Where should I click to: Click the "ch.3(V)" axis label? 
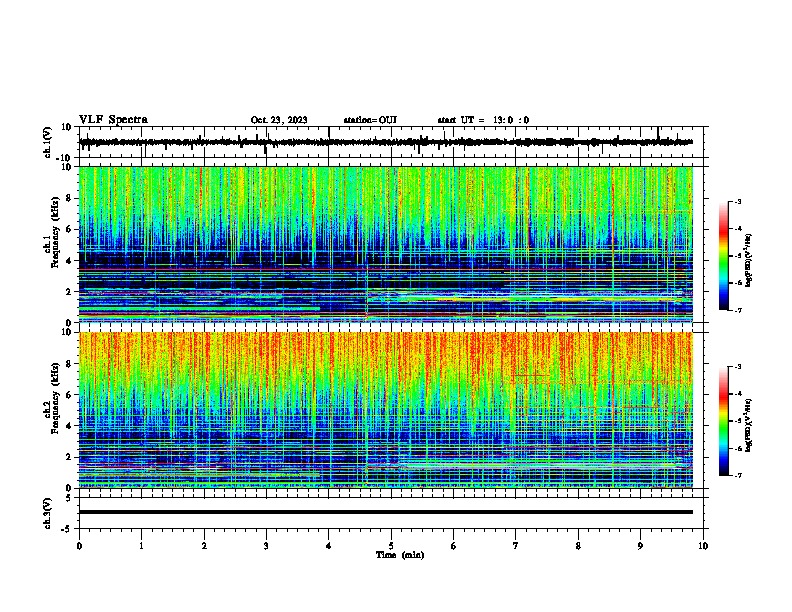[x=47, y=514]
